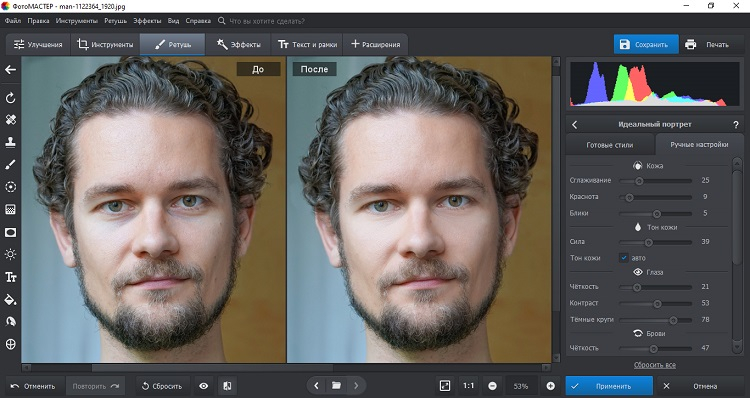Click the Применить button

point(609,386)
